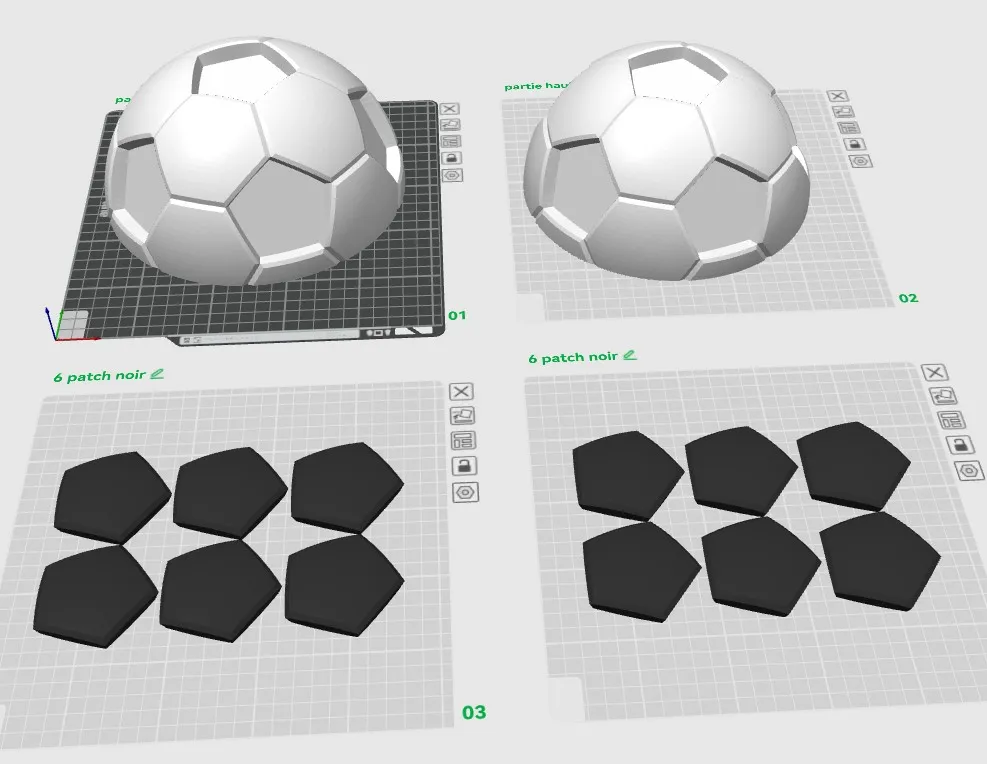This screenshot has height=764, width=987.
Task: Click the 'partie haute' plate name text
Action: (x=536, y=86)
